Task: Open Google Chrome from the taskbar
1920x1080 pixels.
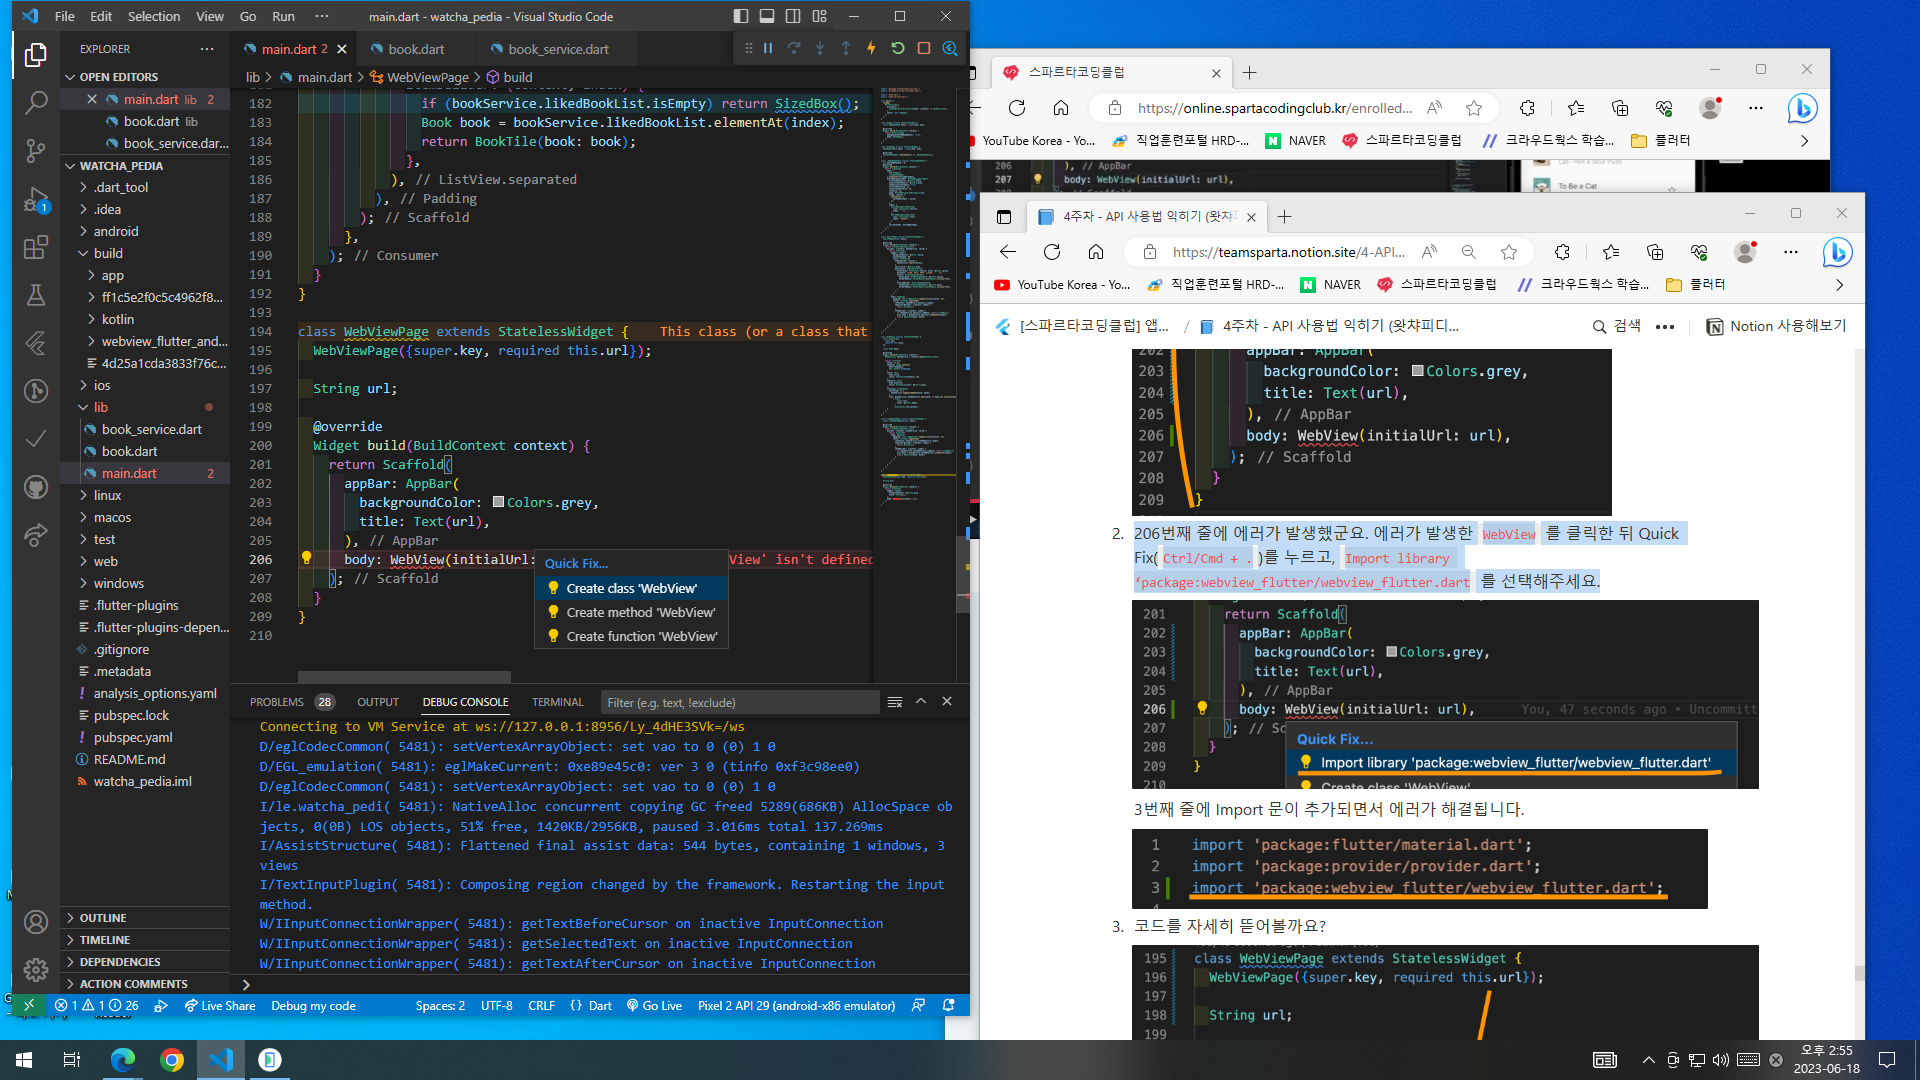Action: tap(172, 1060)
